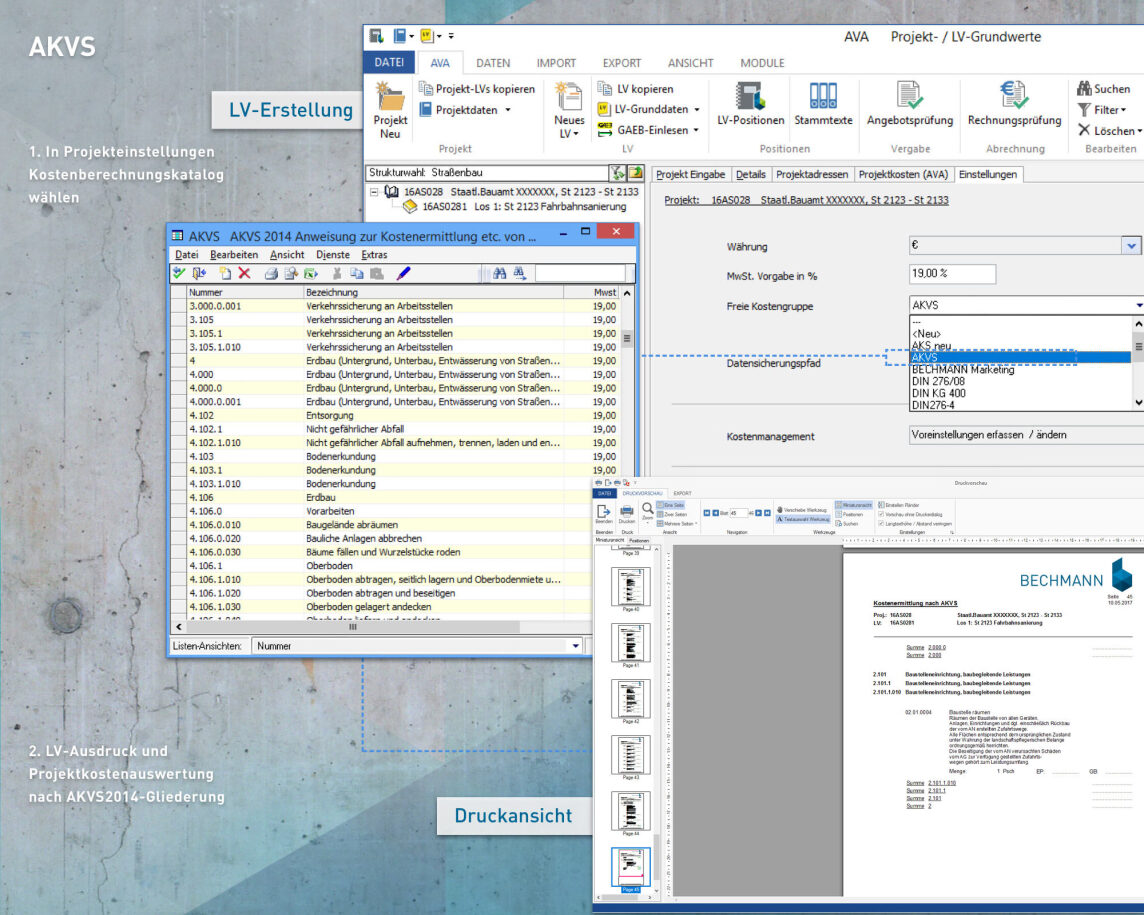Click the Excel export icon in AKVS toolbar
Screen dimensions: 1144x915
pos(311,273)
